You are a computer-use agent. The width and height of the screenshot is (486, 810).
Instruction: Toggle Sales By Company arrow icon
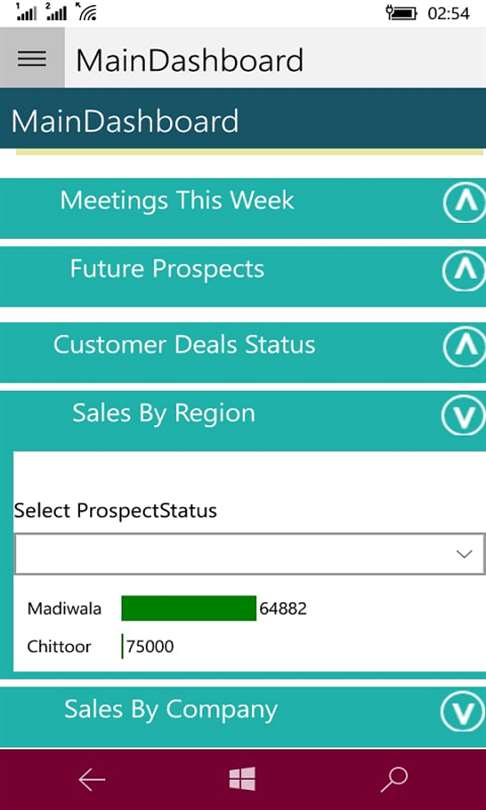point(463,711)
